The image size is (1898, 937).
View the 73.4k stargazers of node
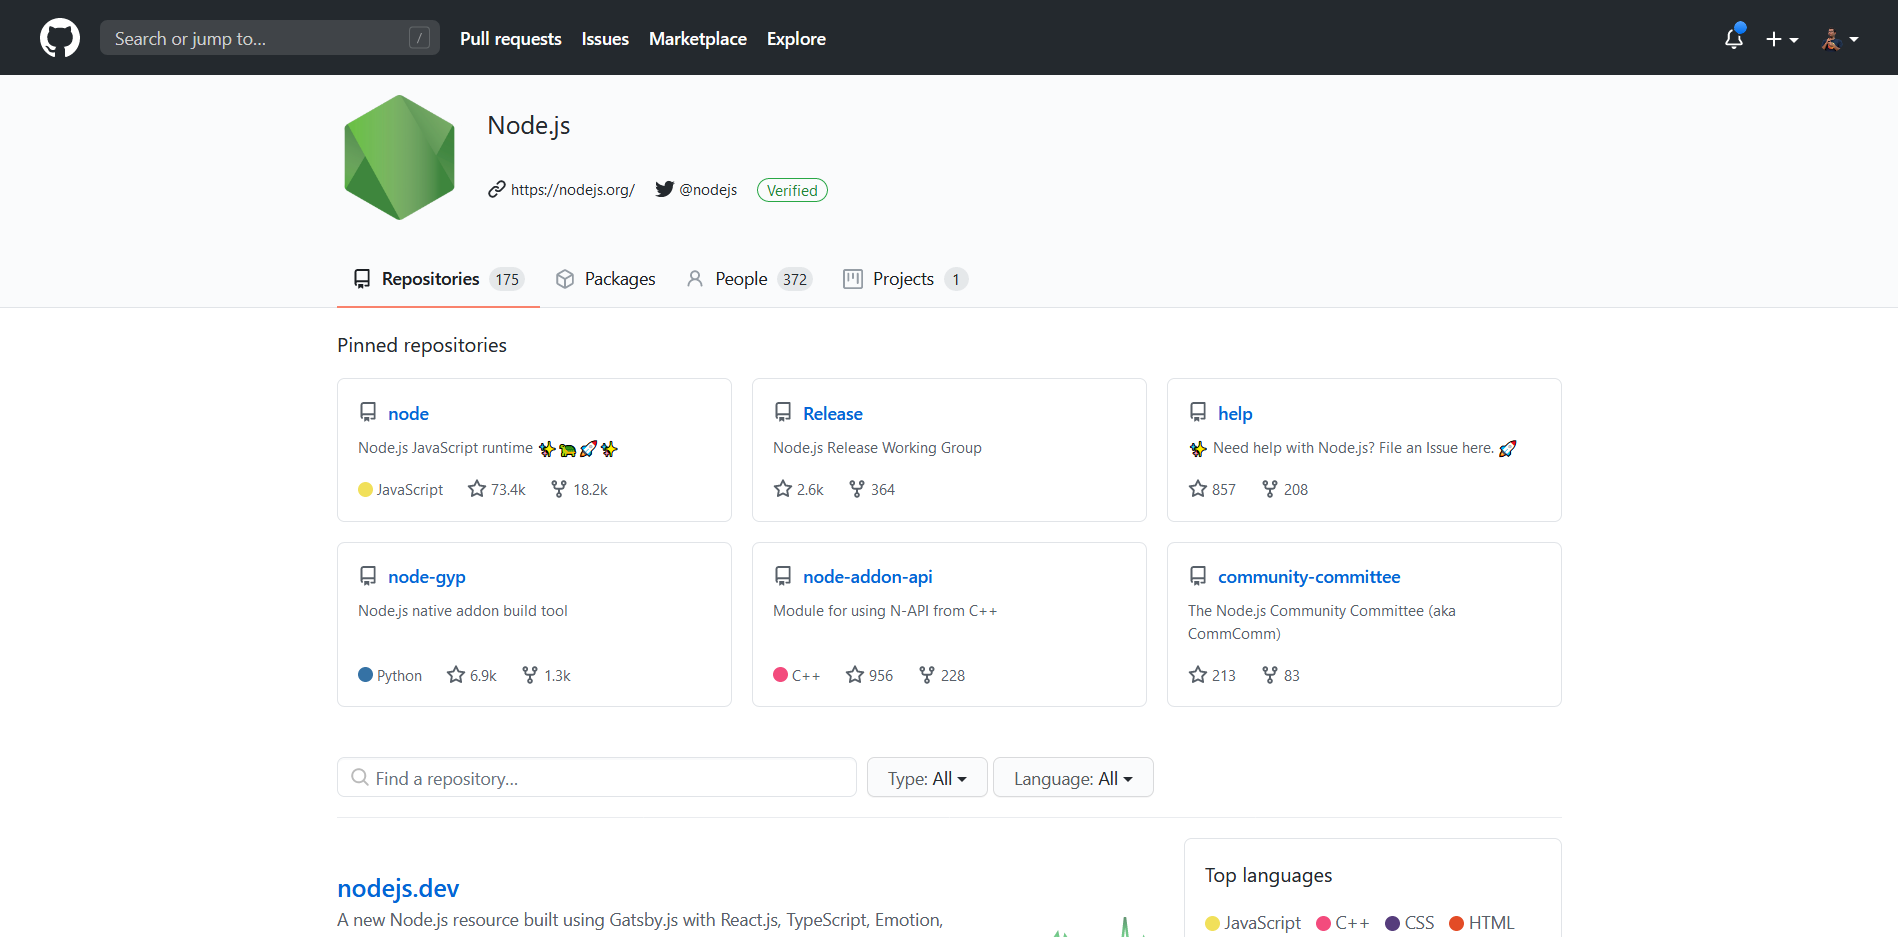pyautogui.click(x=497, y=489)
